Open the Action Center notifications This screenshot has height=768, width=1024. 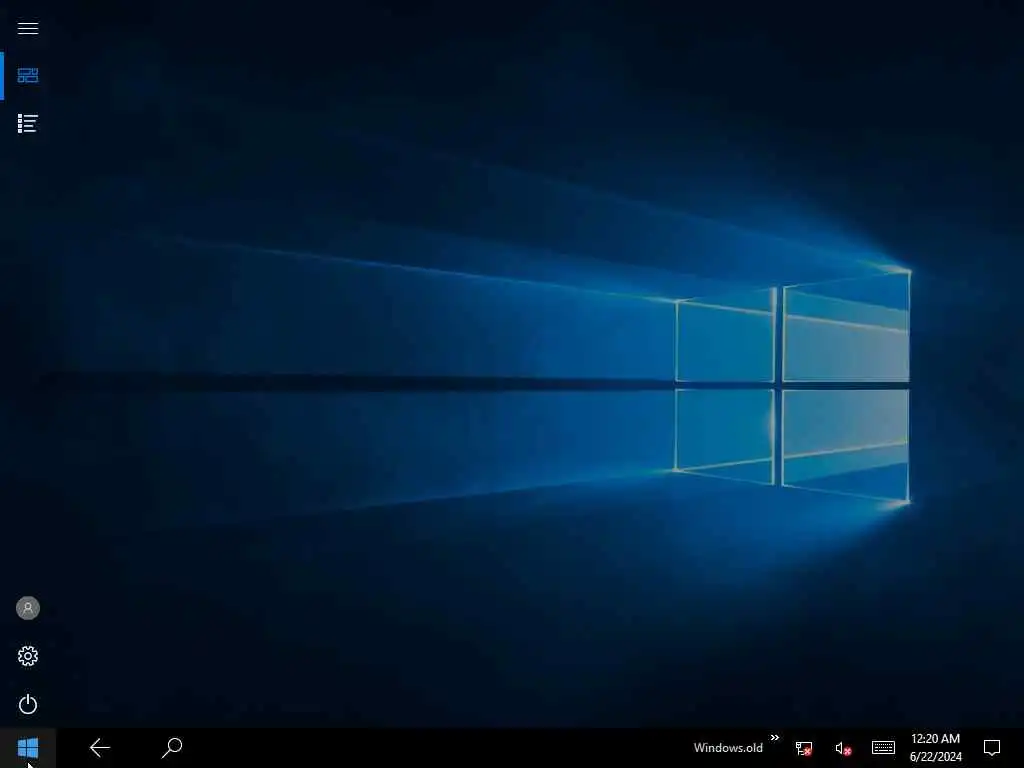coord(991,748)
